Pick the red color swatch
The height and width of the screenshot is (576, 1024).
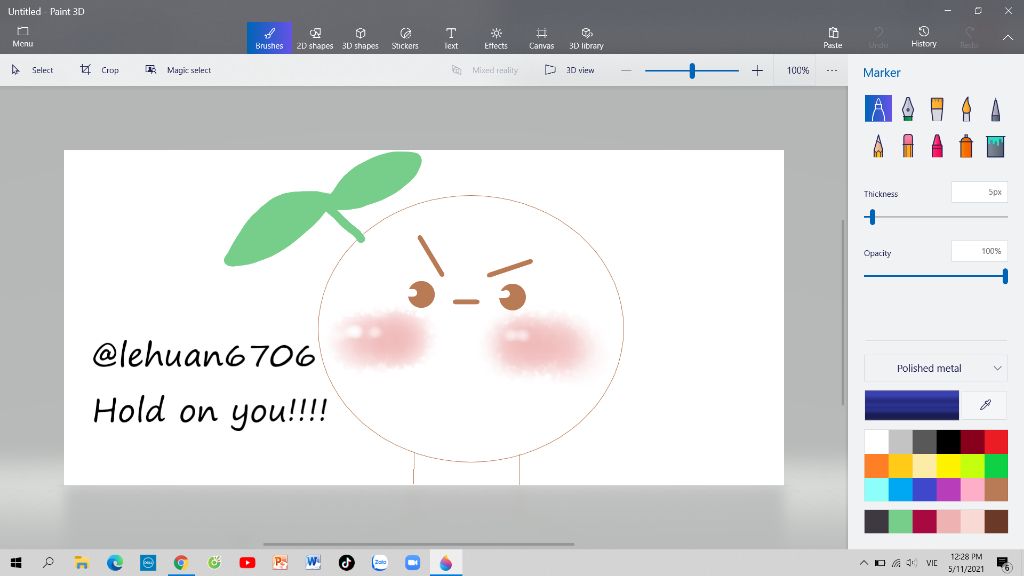[996, 441]
